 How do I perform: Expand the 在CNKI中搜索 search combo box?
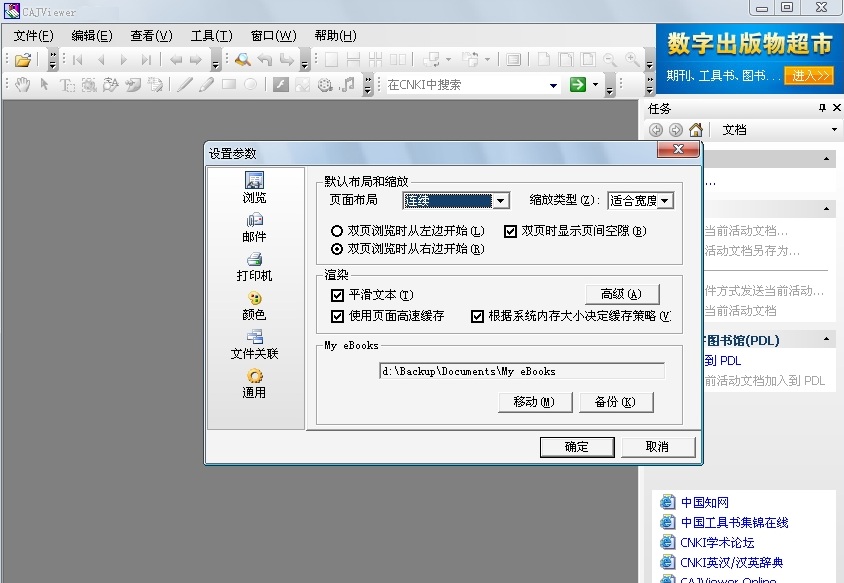[553, 85]
